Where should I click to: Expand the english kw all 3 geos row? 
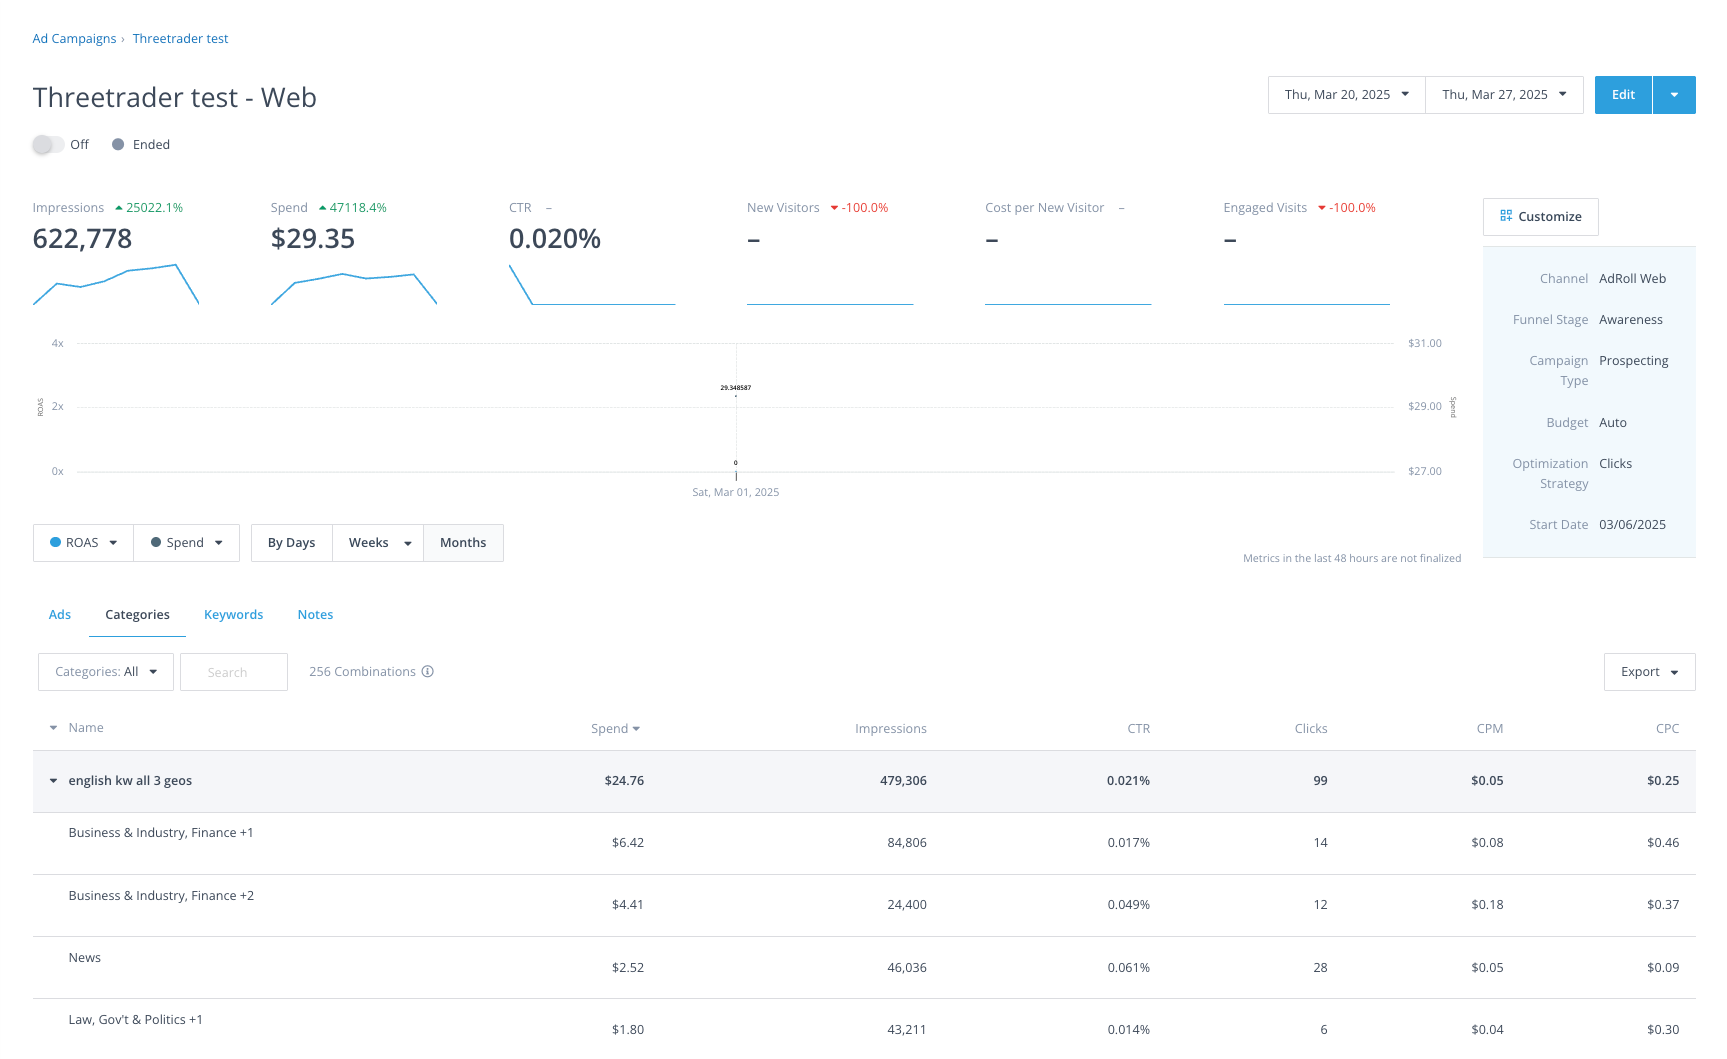click(x=53, y=781)
